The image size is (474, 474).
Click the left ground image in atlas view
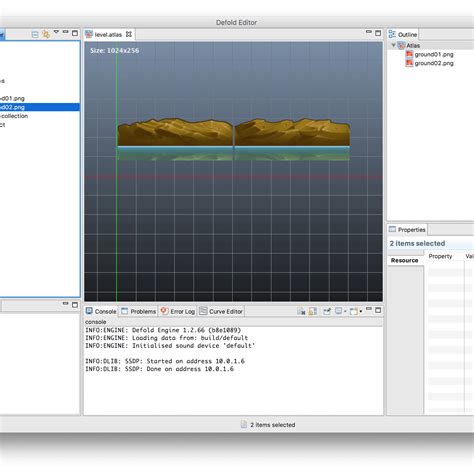tap(175, 139)
